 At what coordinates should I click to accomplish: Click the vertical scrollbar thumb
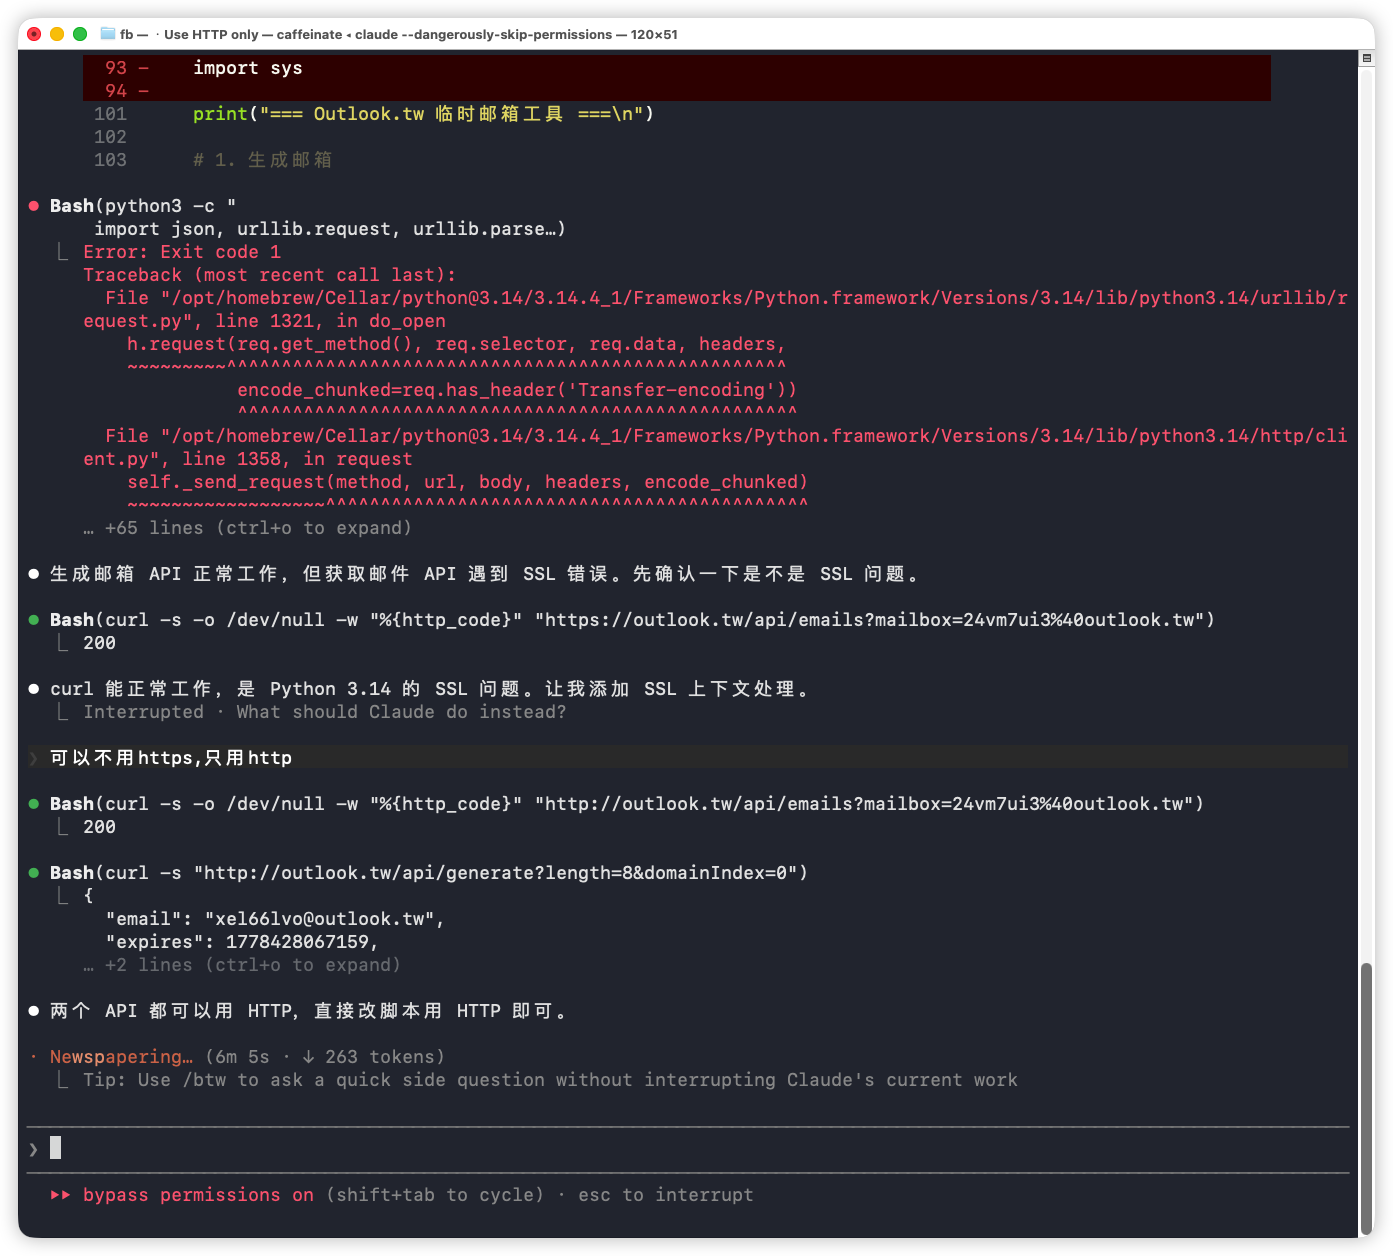(x=1366, y=1098)
